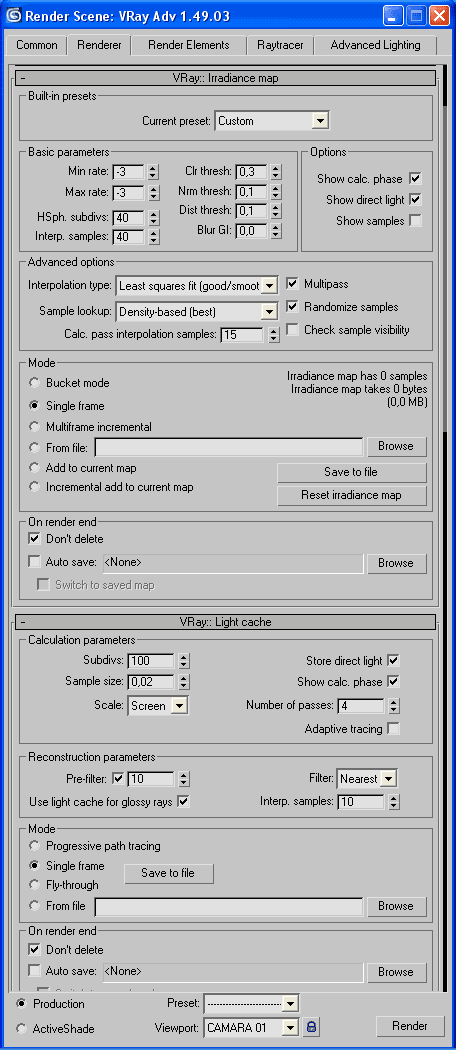This screenshot has height=1050, width=456.
Task: Click the Blur GI value field
Action: pos(251,231)
